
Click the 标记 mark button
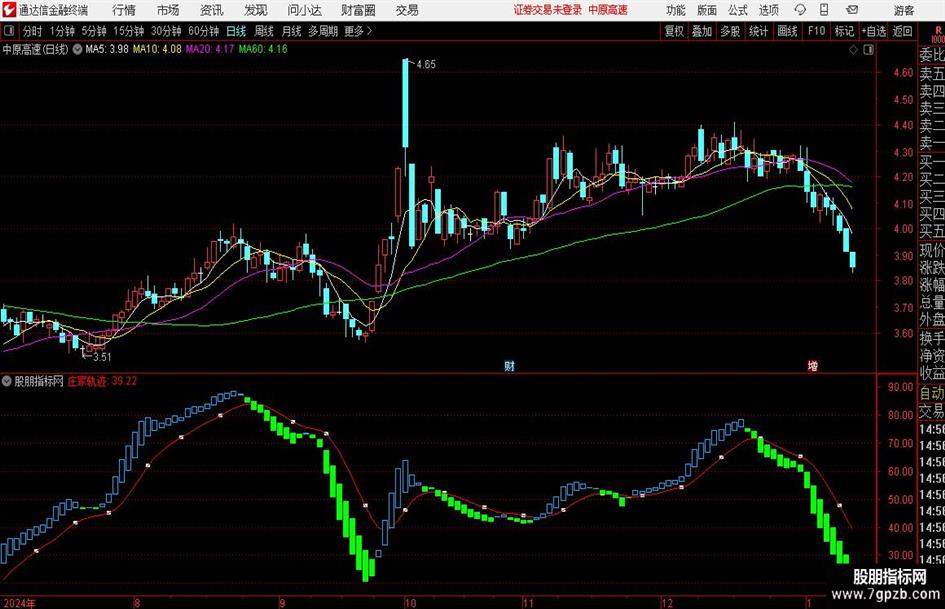coord(844,31)
